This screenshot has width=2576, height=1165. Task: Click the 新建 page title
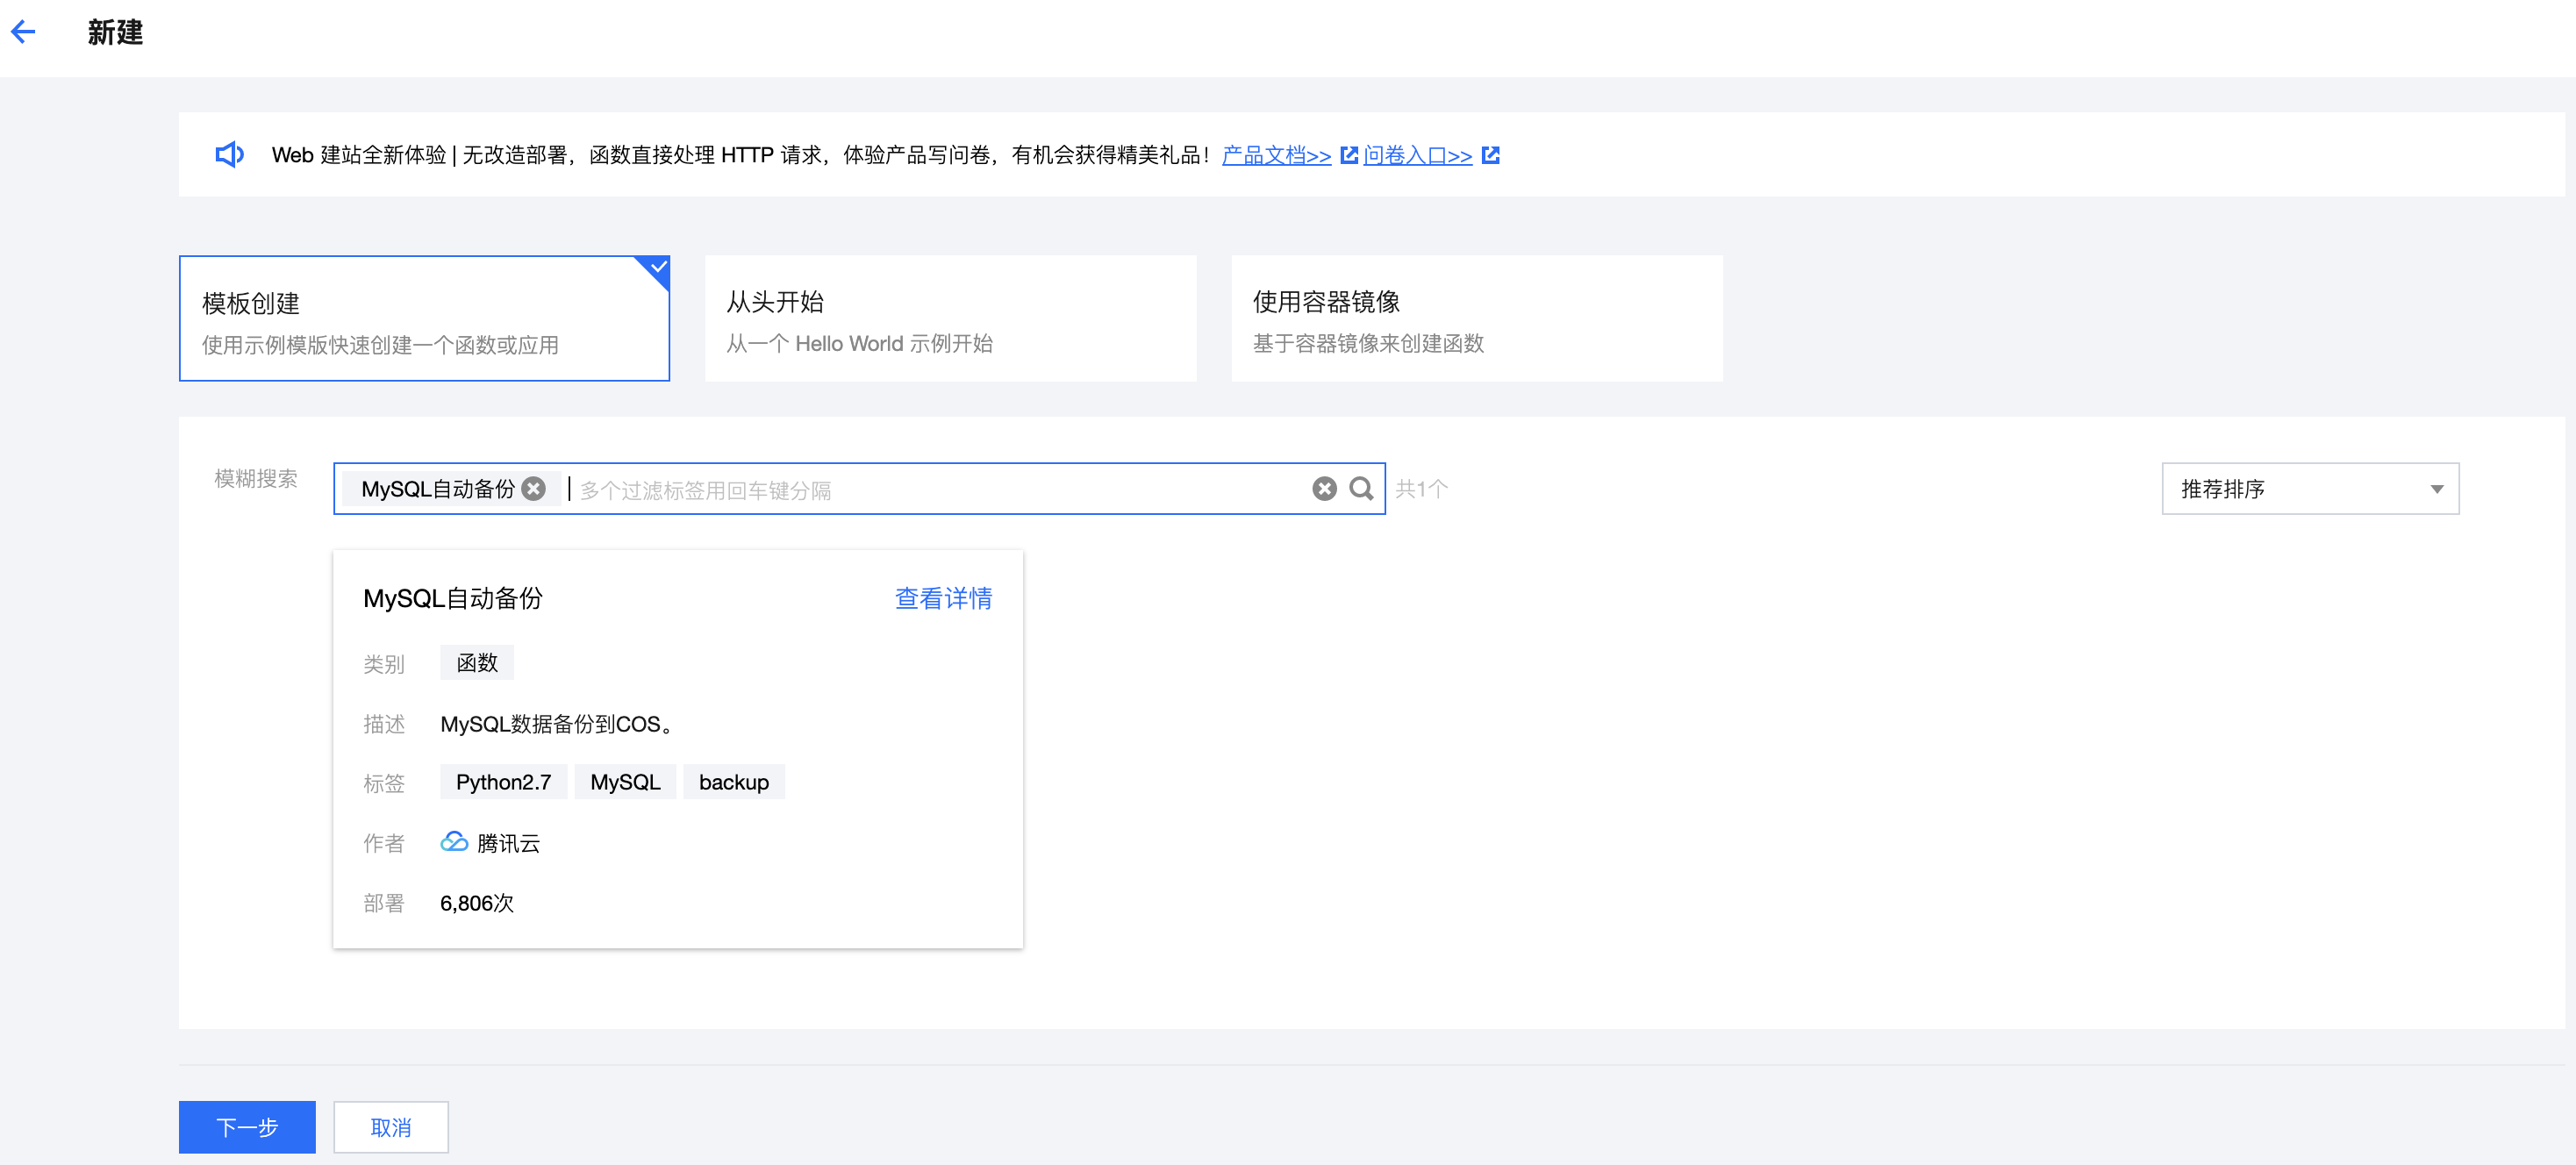click(x=115, y=33)
